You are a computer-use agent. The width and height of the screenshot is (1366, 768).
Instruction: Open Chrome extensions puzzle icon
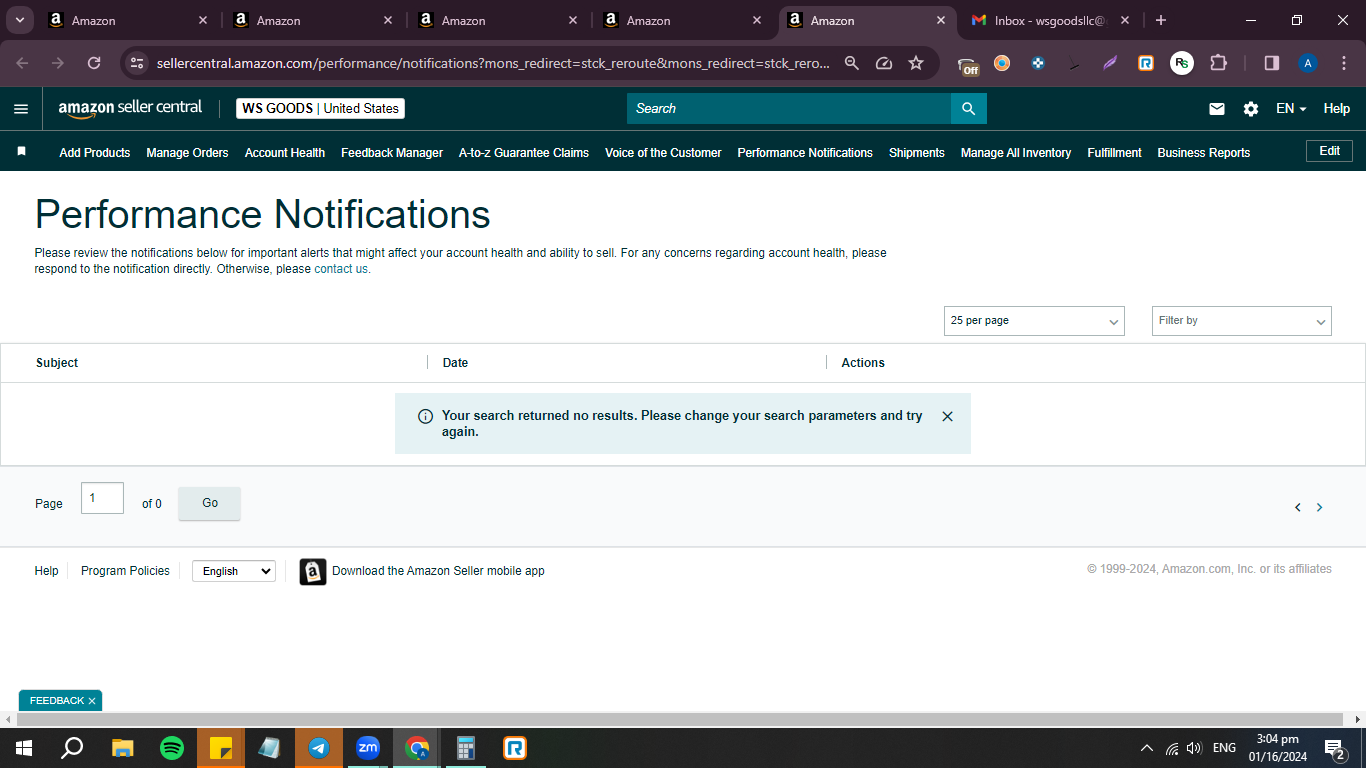(1218, 63)
